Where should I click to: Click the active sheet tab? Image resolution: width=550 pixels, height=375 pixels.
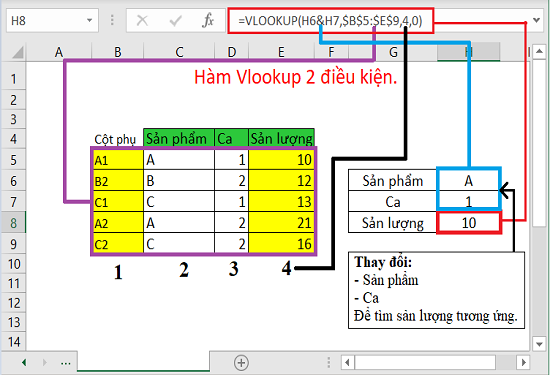tap(143, 361)
